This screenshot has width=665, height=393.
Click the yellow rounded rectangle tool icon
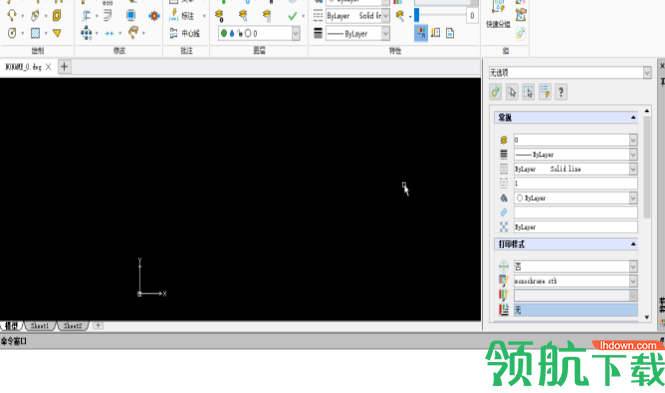(57, 16)
